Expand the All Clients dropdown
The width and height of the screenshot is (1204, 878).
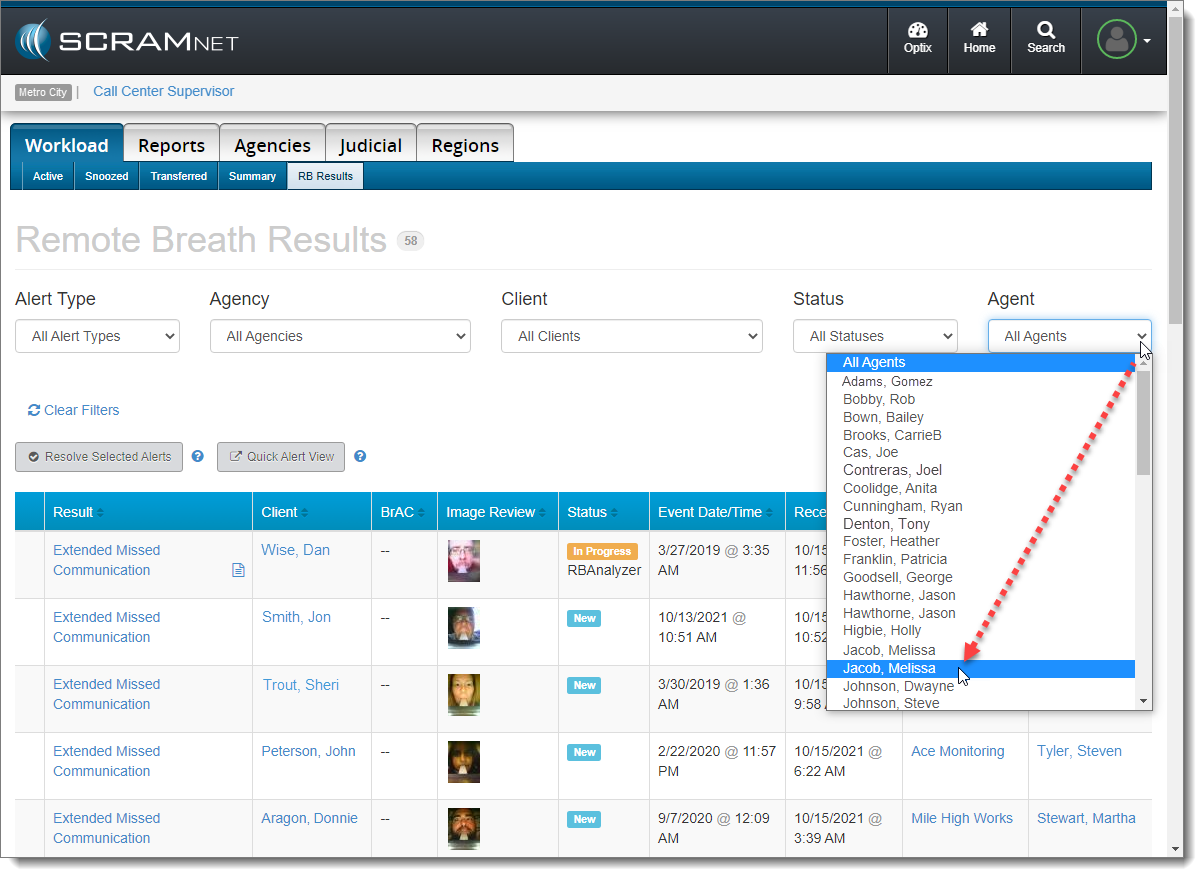631,337
